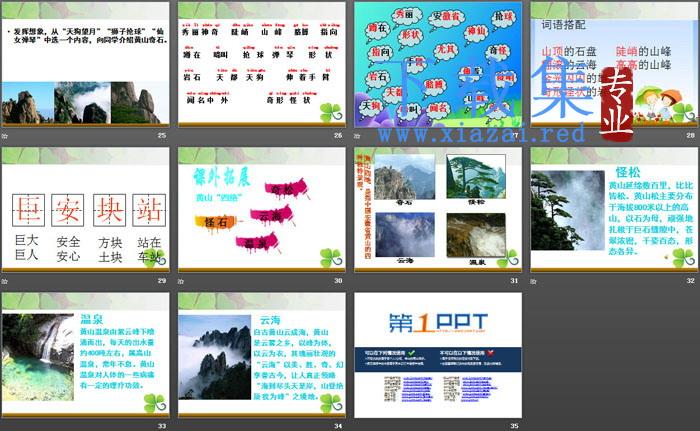Select slide 25 with three mountain photos
Screen dimensions: 700x431
tap(85, 64)
